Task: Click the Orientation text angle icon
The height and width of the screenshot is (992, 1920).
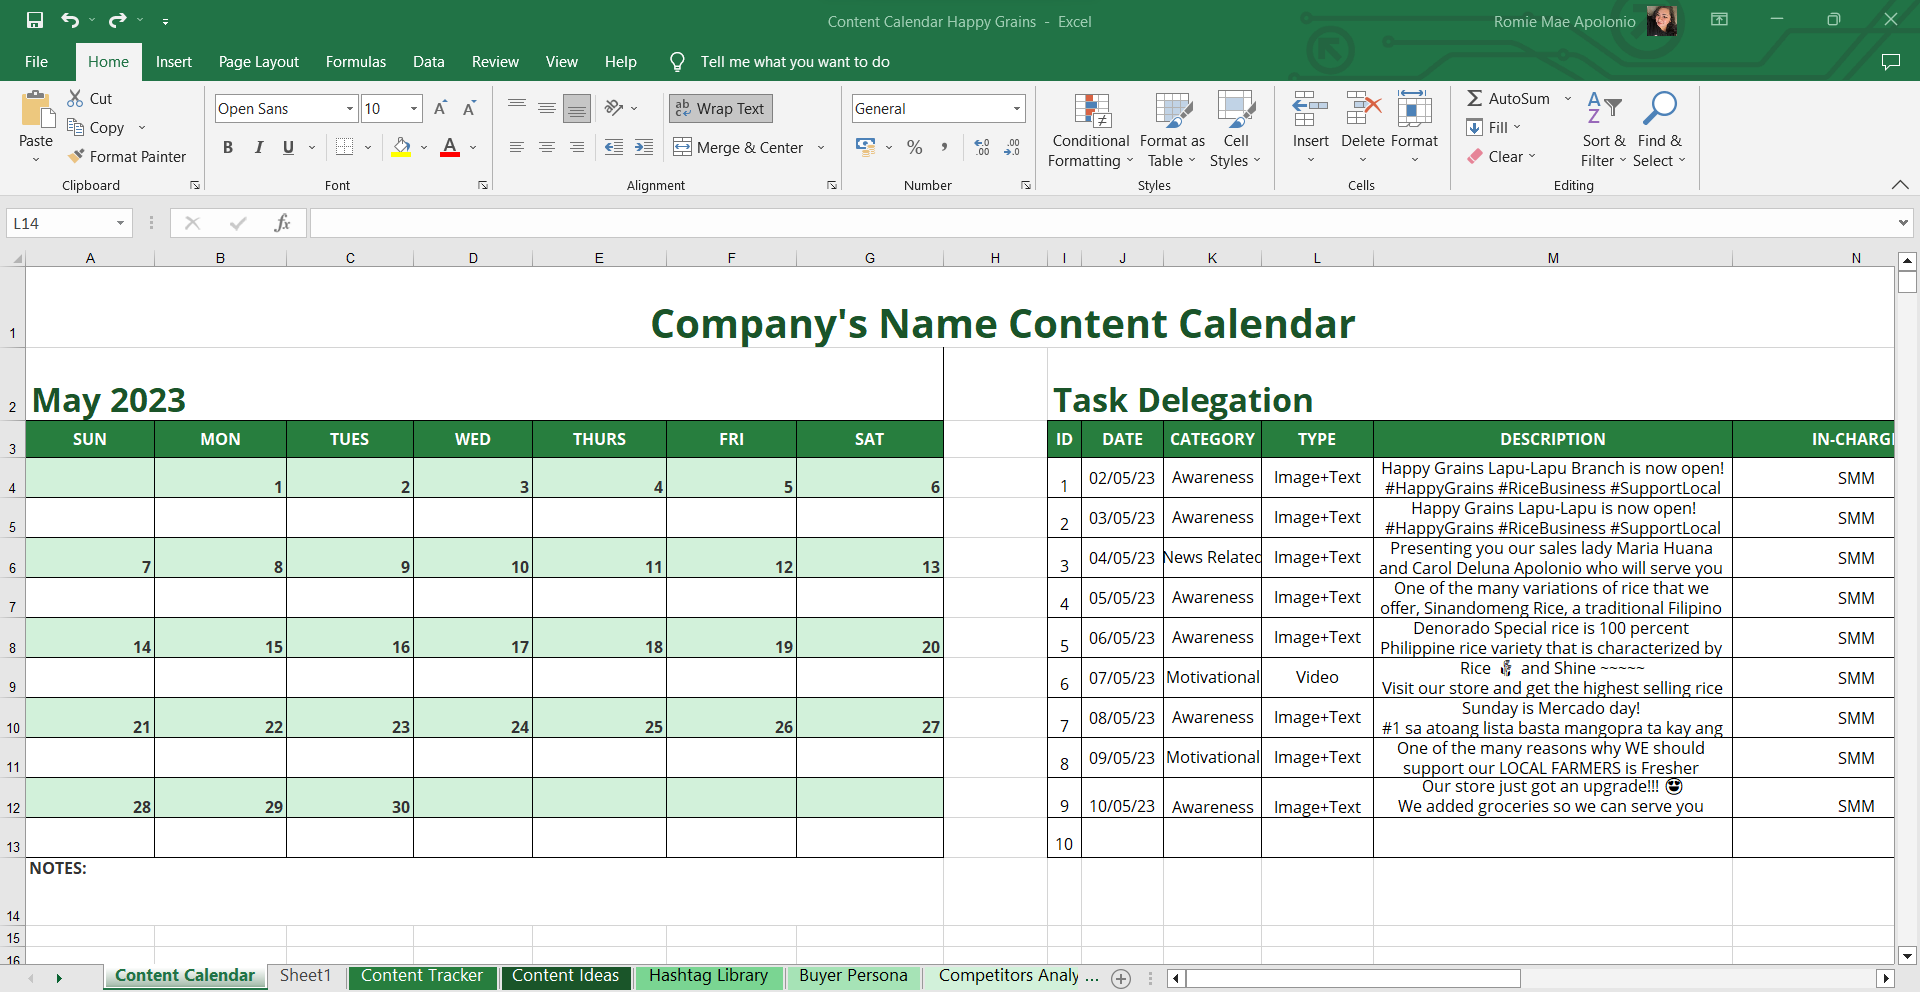Action: tap(614, 108)
